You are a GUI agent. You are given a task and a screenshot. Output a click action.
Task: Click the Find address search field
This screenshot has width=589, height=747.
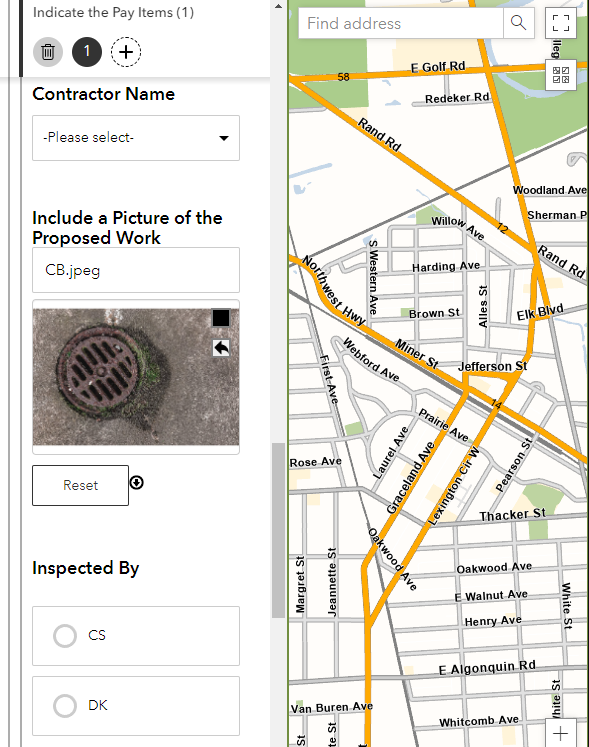pyautogui.click(x=401, y=23)
